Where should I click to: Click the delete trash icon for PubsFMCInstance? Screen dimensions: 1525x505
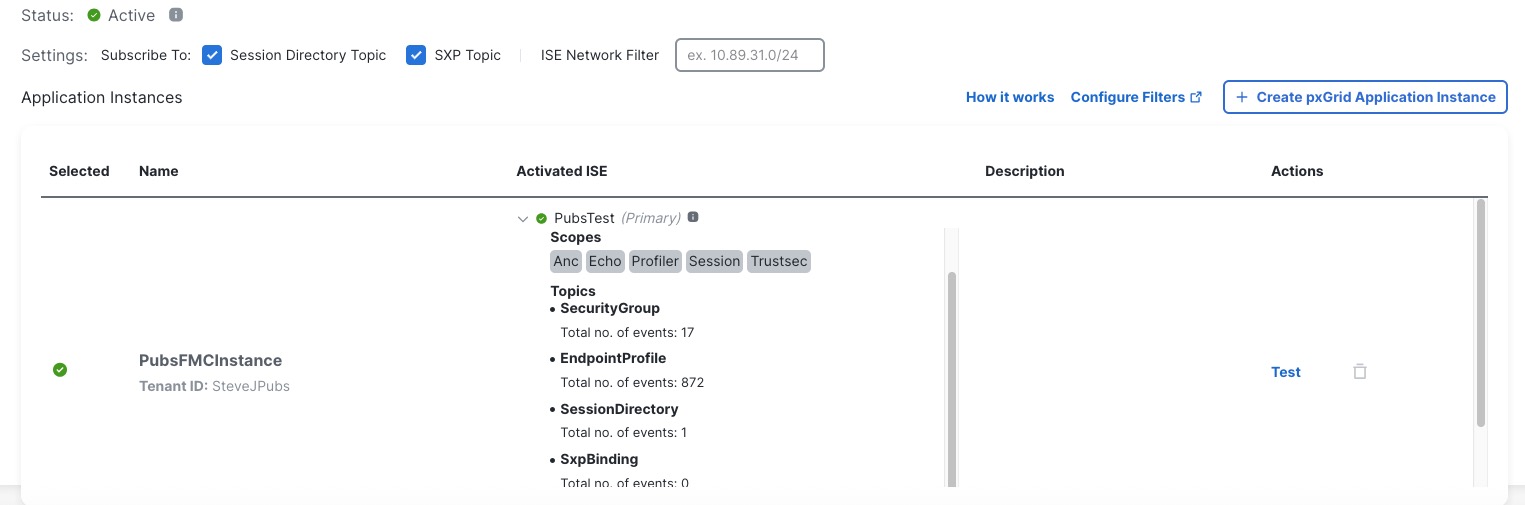(1359, 372)
